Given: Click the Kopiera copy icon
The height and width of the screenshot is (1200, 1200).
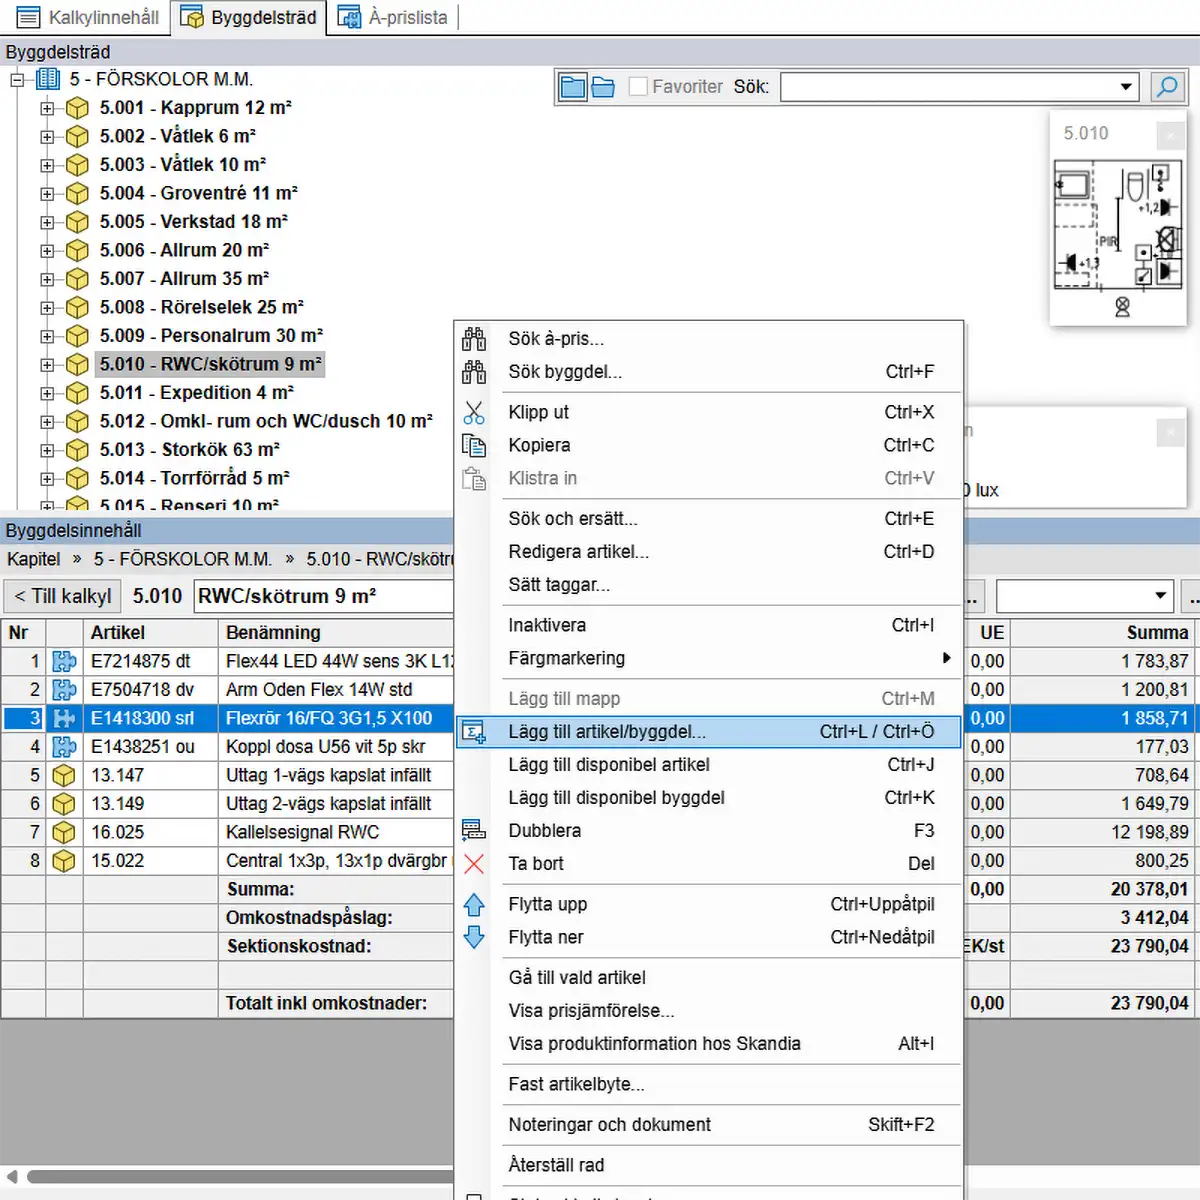Looking at the screenshot, I should click(x=474, y=445).
